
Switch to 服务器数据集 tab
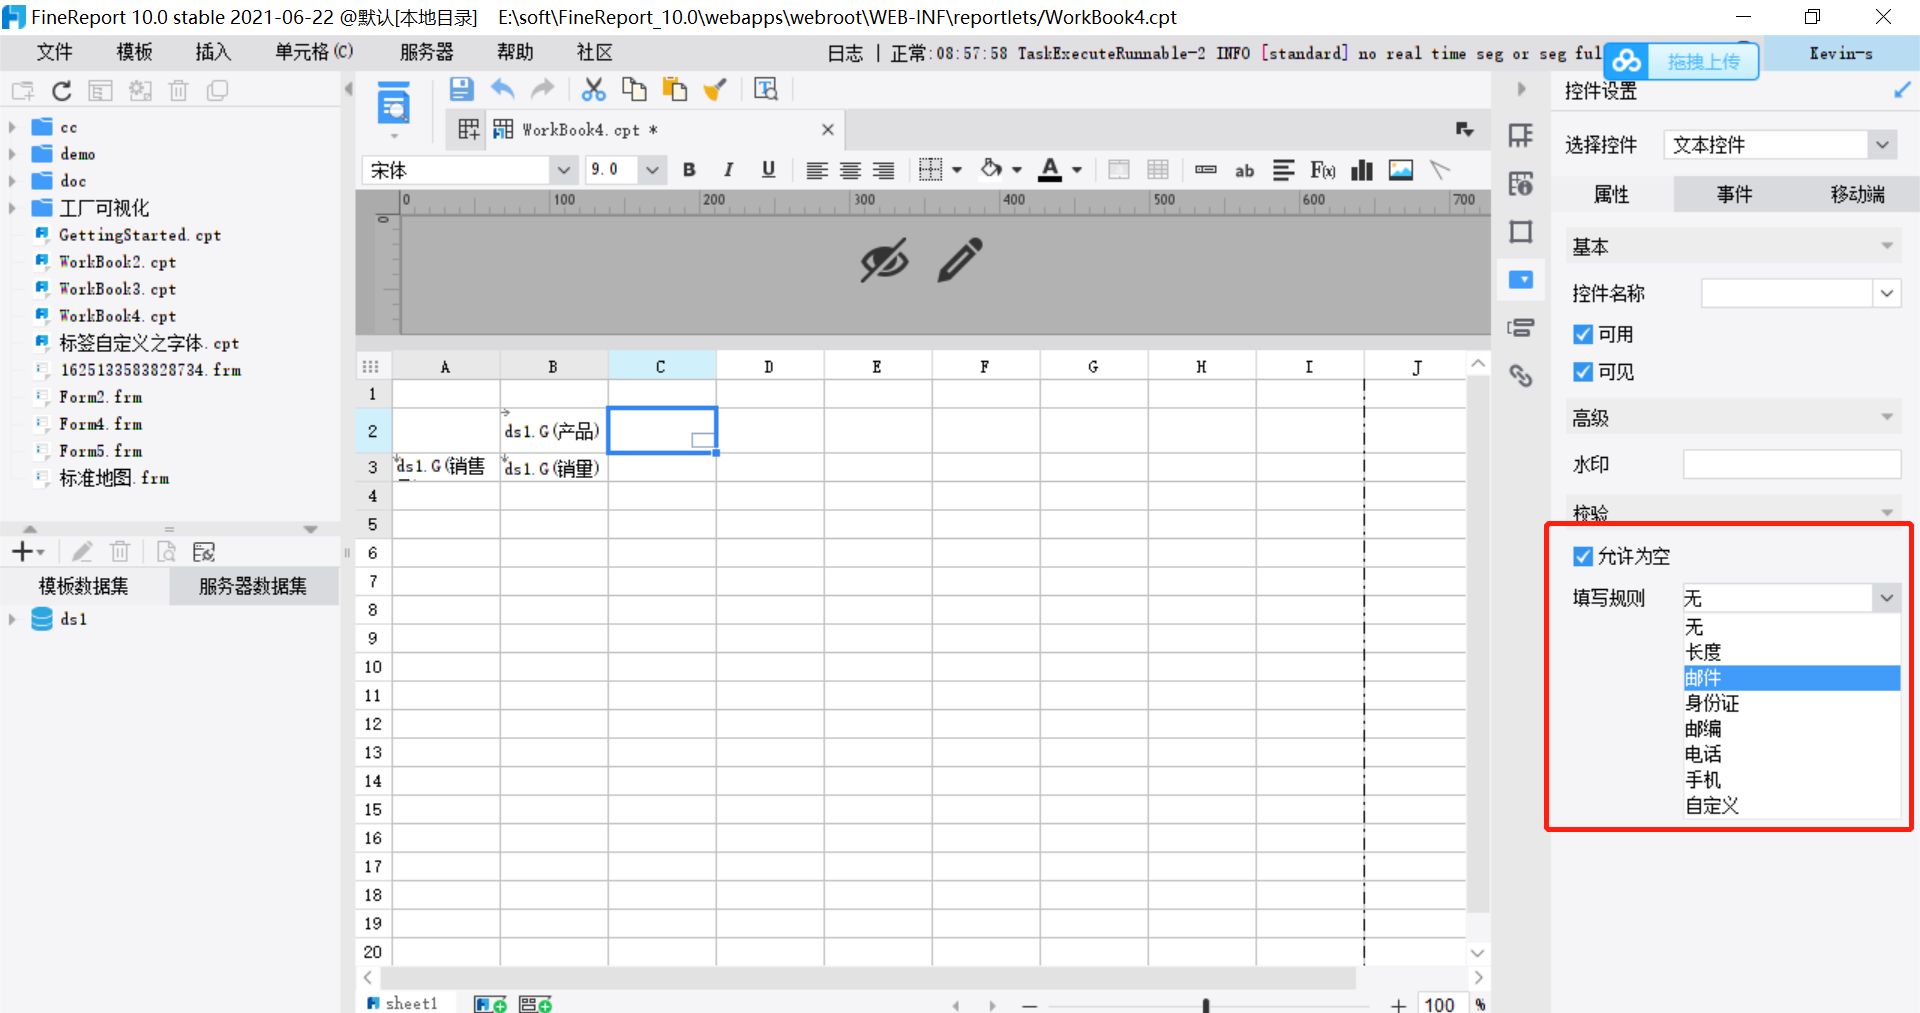pos(253,586)
